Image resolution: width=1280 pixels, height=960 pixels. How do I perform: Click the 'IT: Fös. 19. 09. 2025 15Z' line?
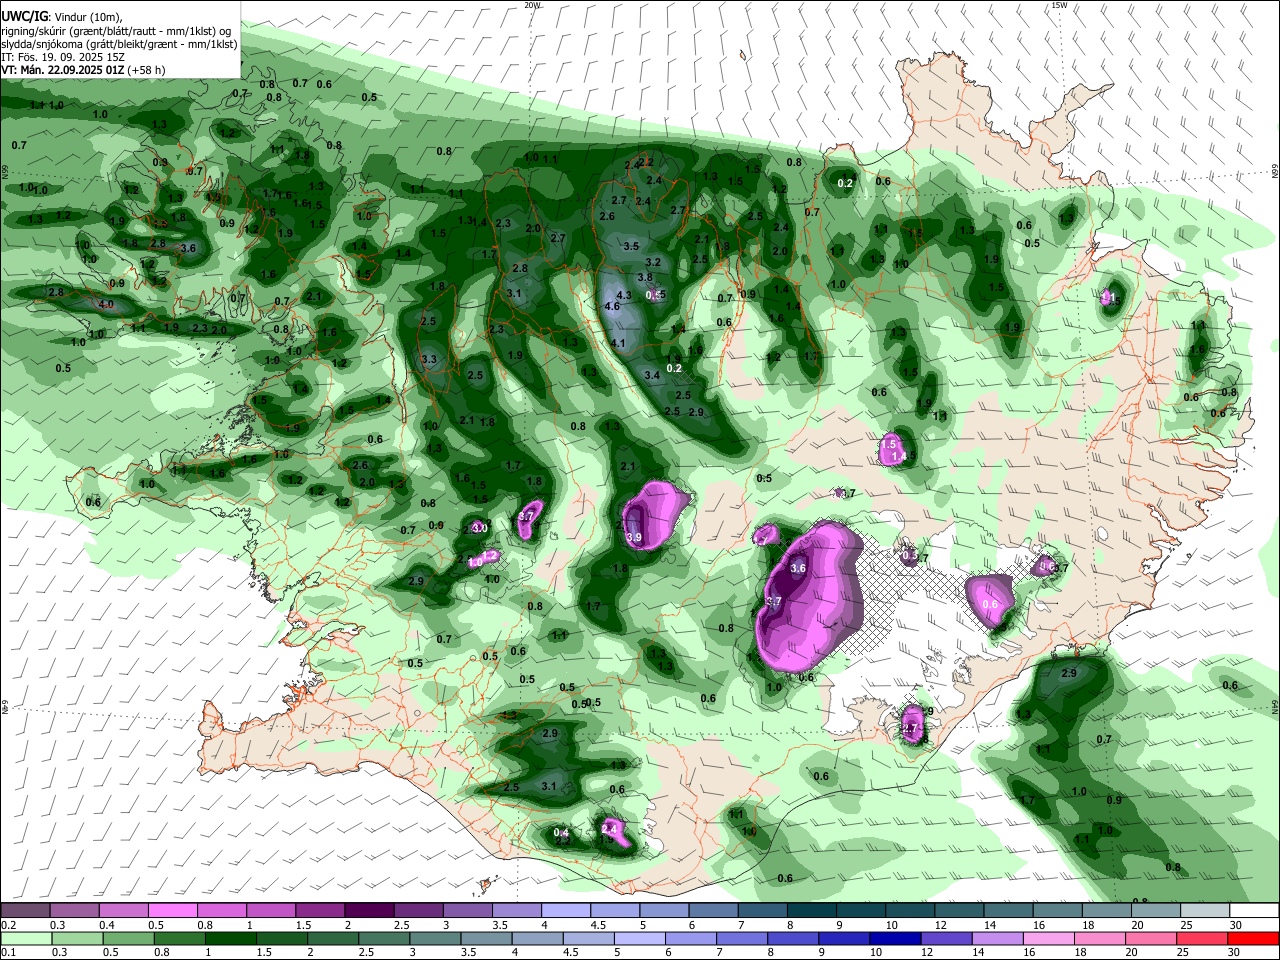click(x=62, y=57)
